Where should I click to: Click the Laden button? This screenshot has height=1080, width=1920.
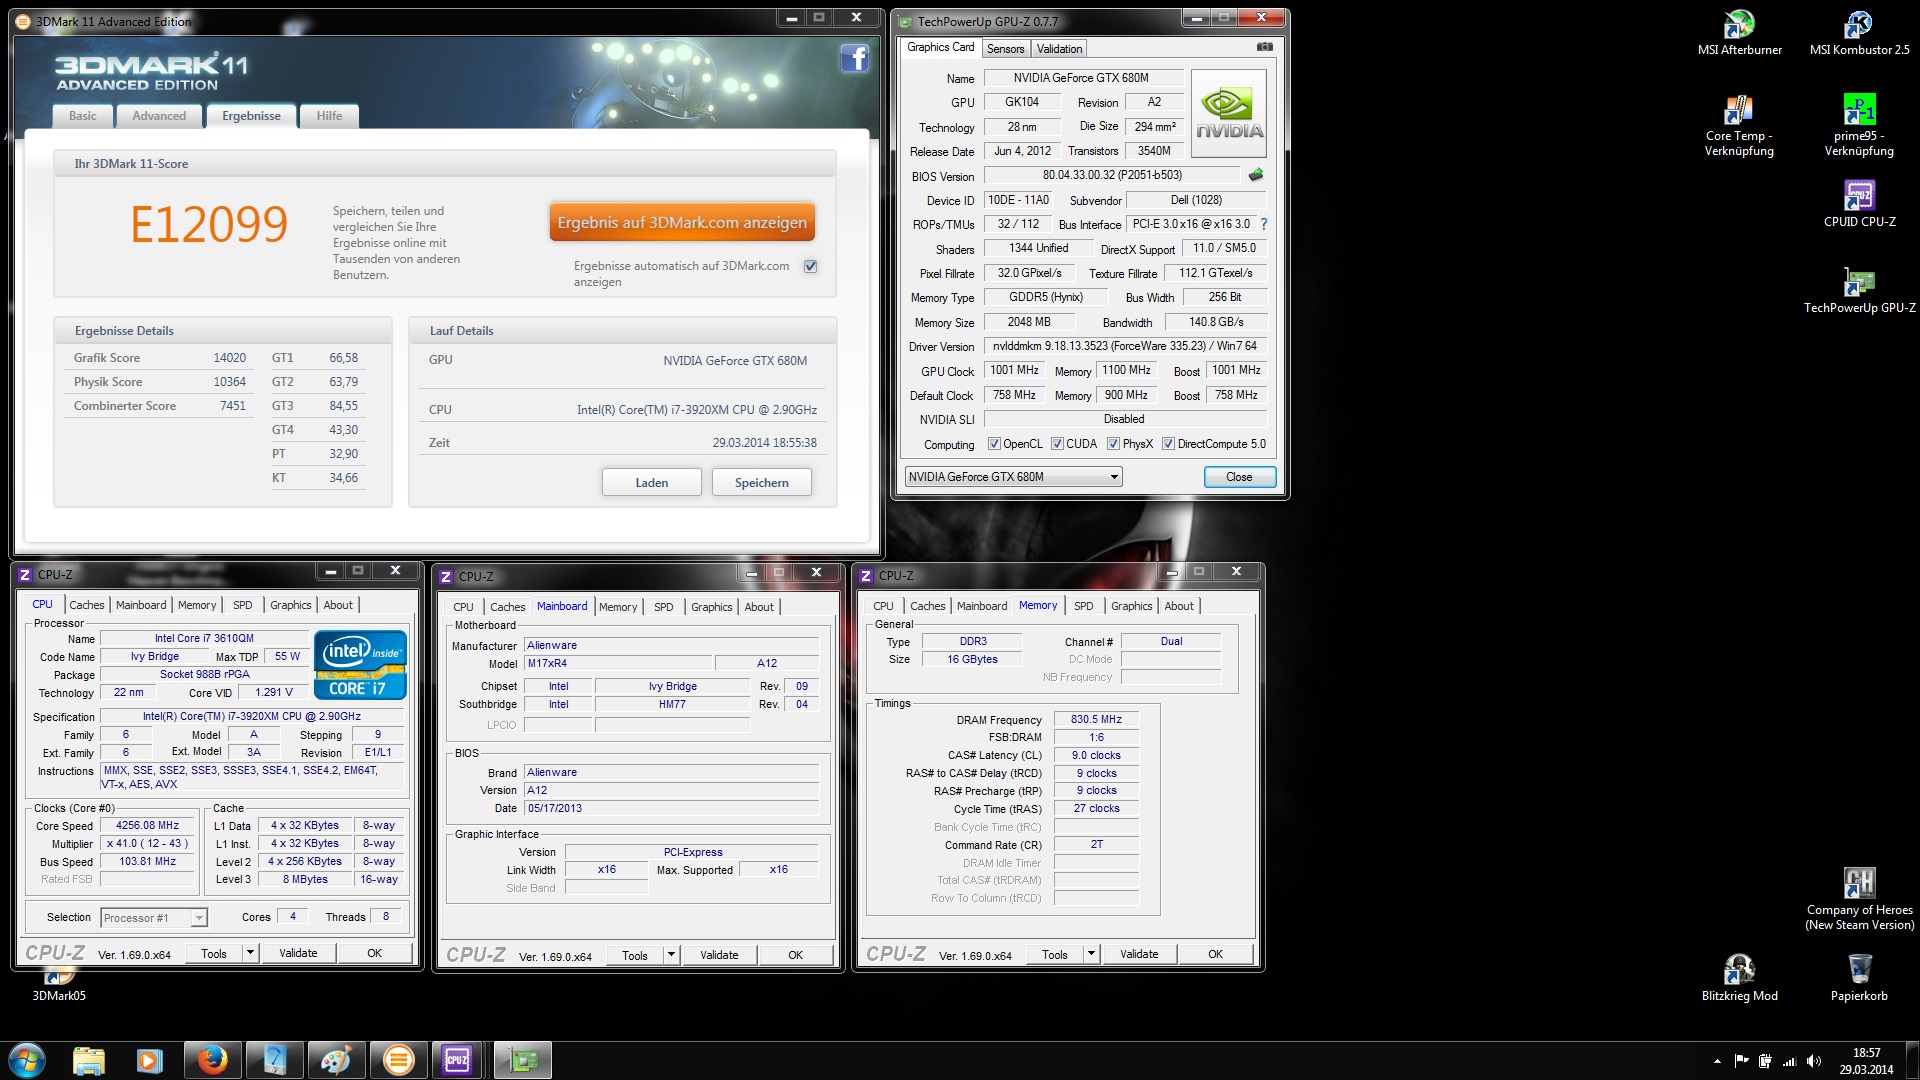point(652,482)
